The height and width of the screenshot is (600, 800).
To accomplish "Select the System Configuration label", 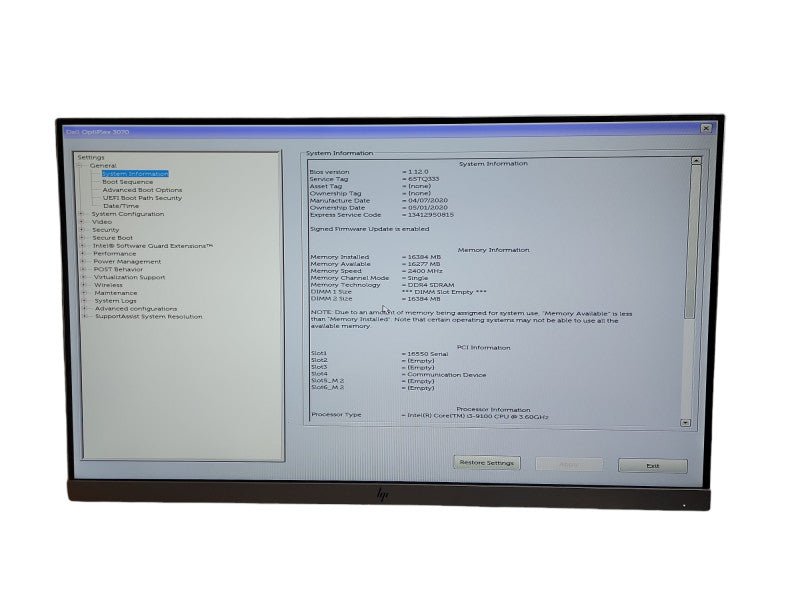I will pyautogui.click(x=128, y=214).
